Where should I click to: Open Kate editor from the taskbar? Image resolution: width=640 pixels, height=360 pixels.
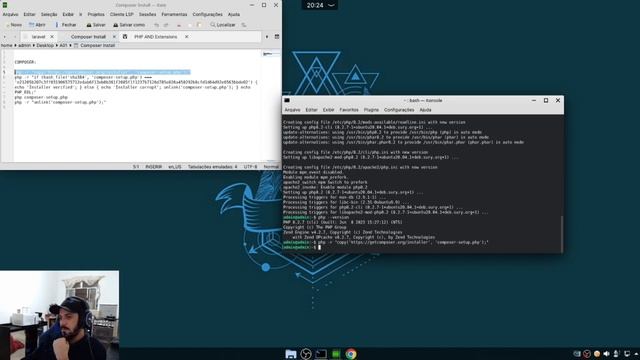[336, 354]
